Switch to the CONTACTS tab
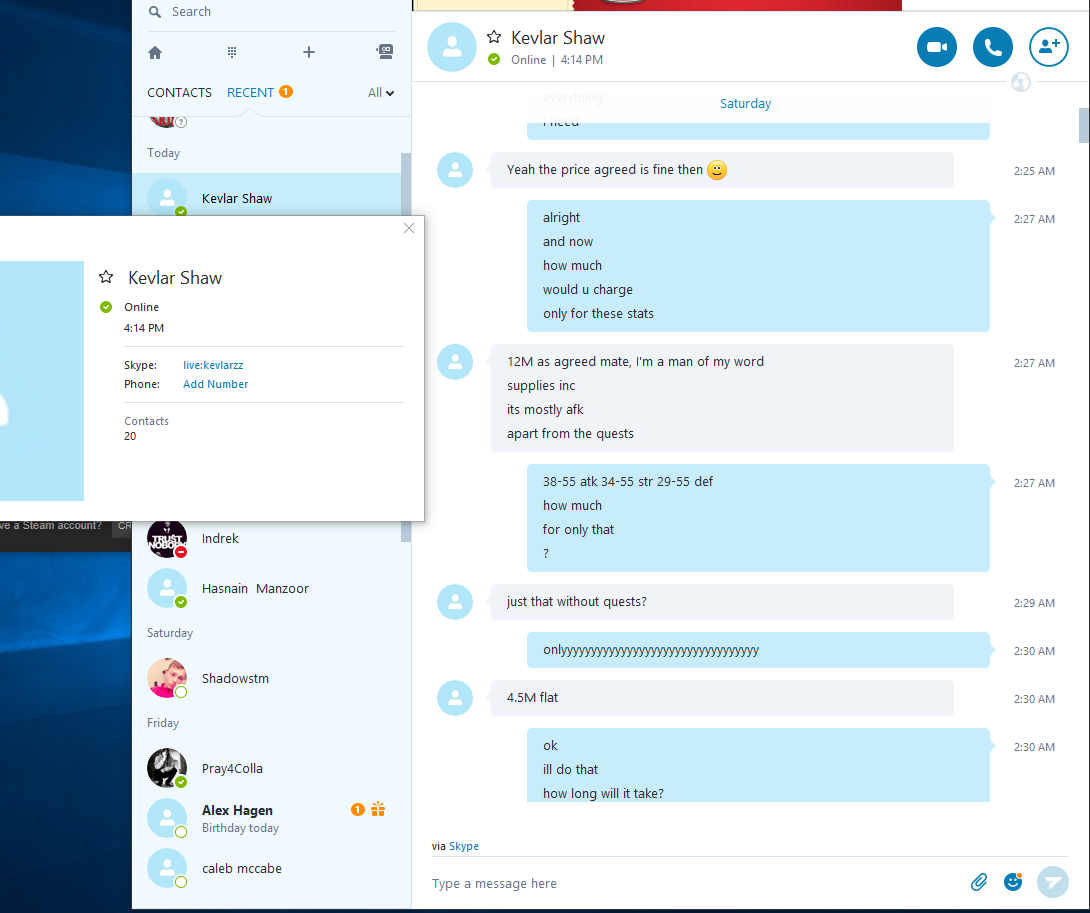 click(x=179, y=92)
